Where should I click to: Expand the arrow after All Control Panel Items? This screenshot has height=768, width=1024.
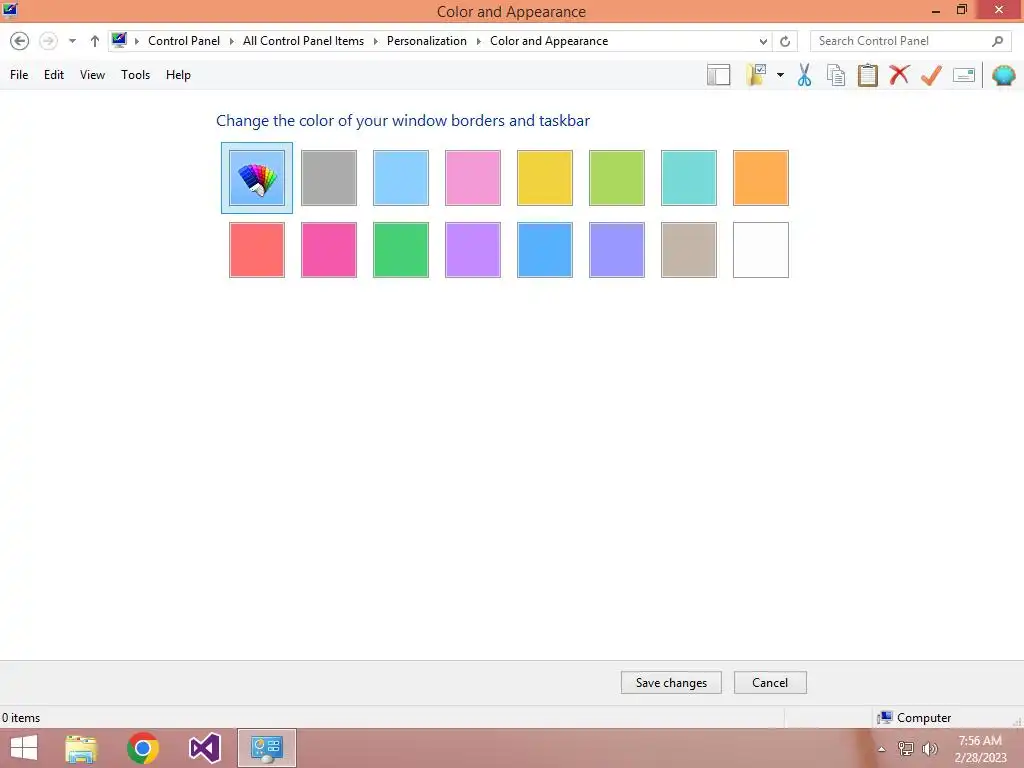tap(376, 41)
